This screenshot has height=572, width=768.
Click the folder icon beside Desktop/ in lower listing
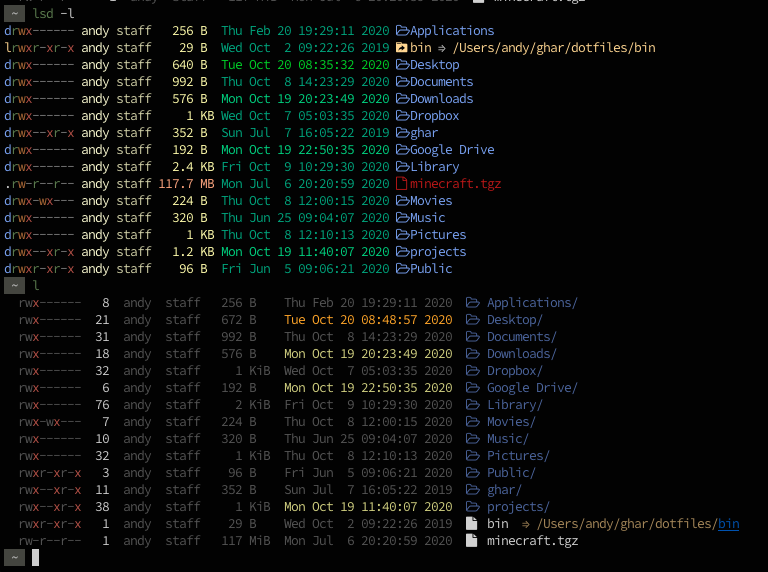(x=473, y=320)
